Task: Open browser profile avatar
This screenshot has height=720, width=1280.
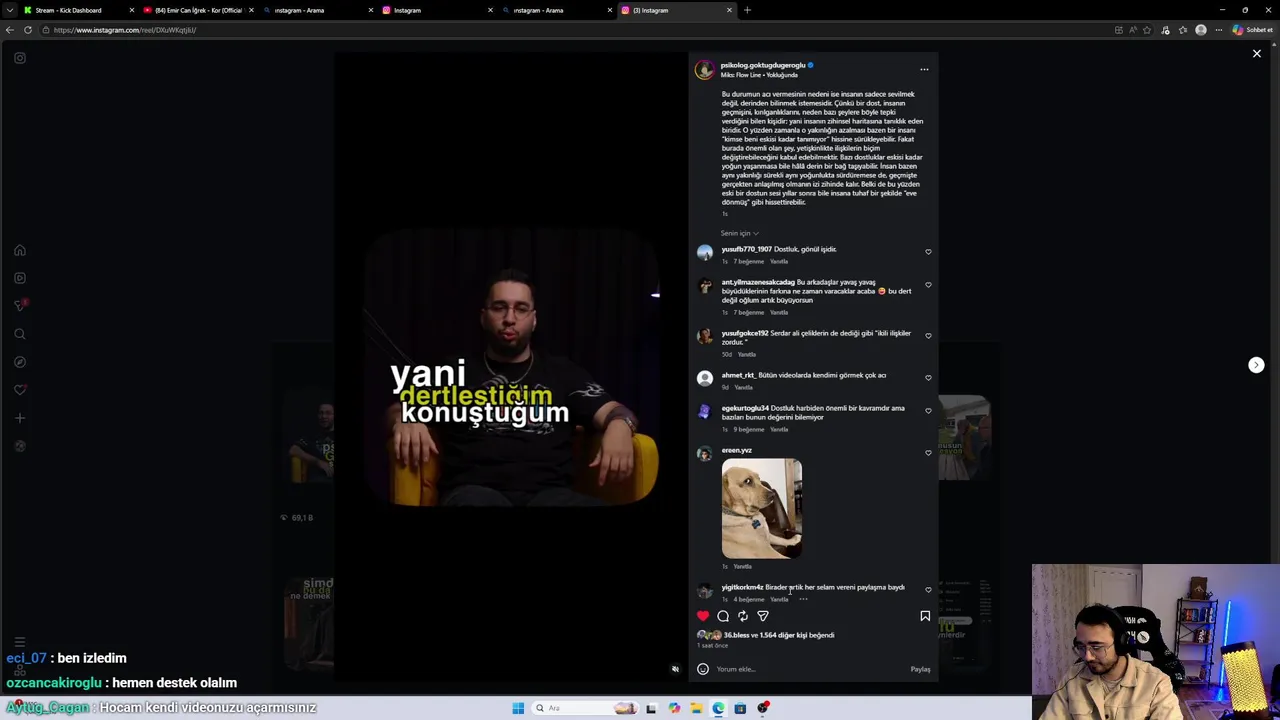Action: pyautogui.click(x=1201, y=30)
